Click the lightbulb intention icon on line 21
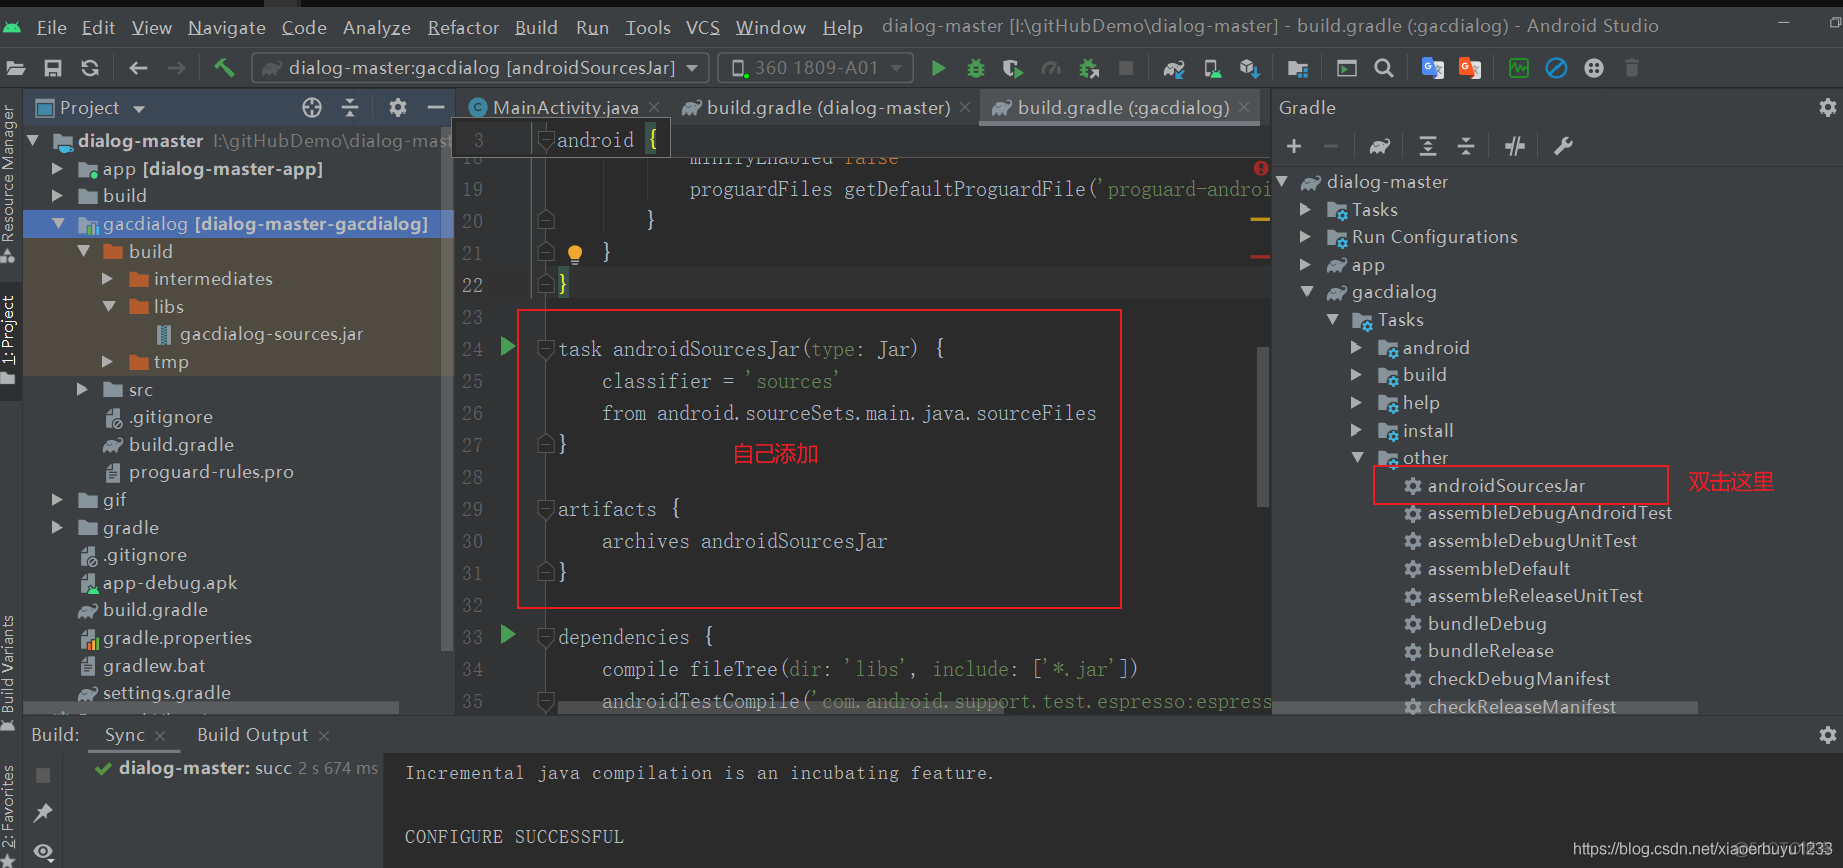The width and height of the screenshot is (1843, 868). [575, 253]
